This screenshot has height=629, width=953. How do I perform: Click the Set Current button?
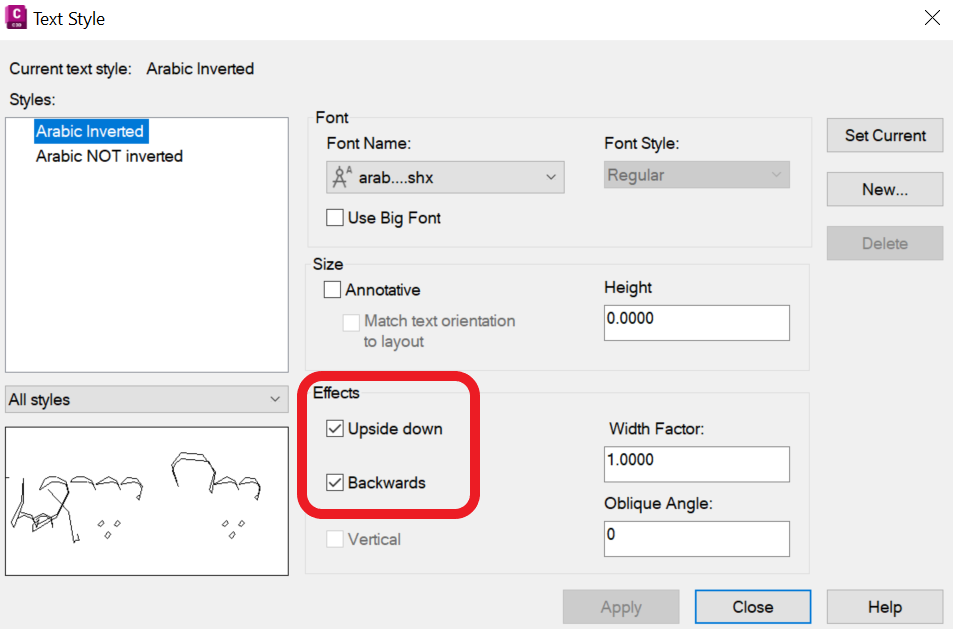[884, 135]
